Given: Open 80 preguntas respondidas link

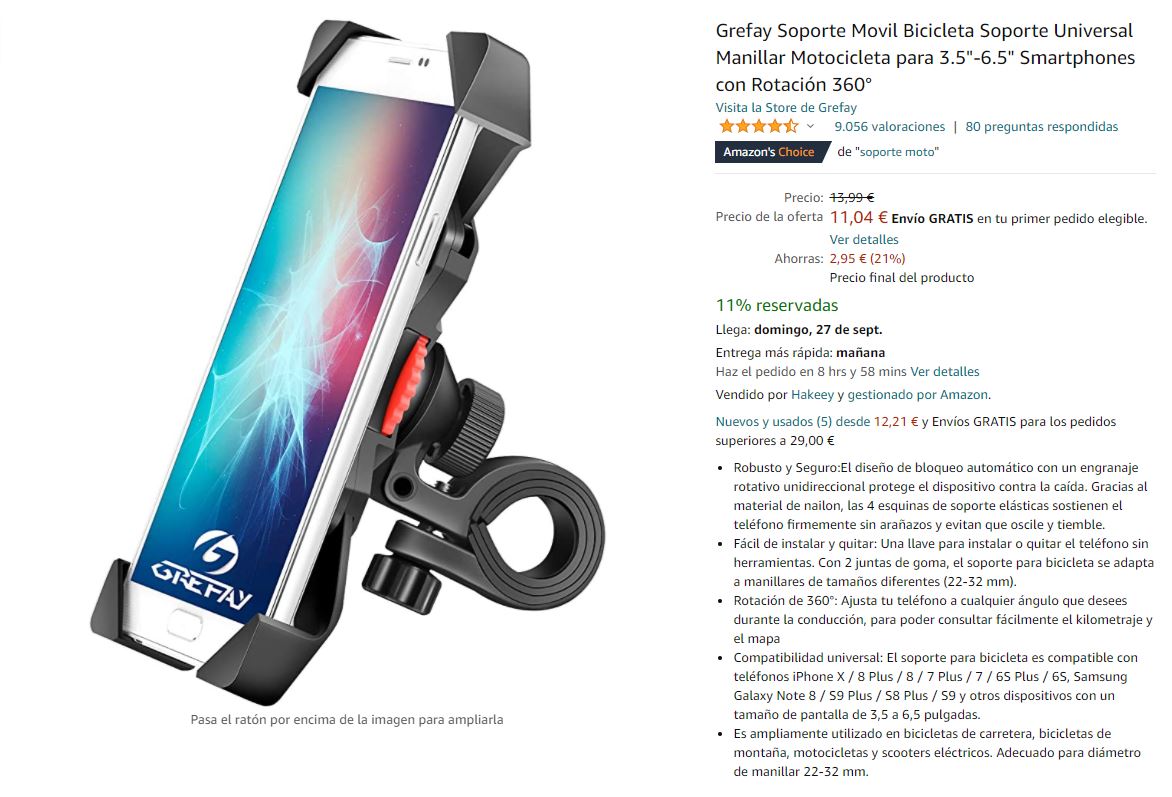Looking at the screenshot, I should pos(1041,126).
